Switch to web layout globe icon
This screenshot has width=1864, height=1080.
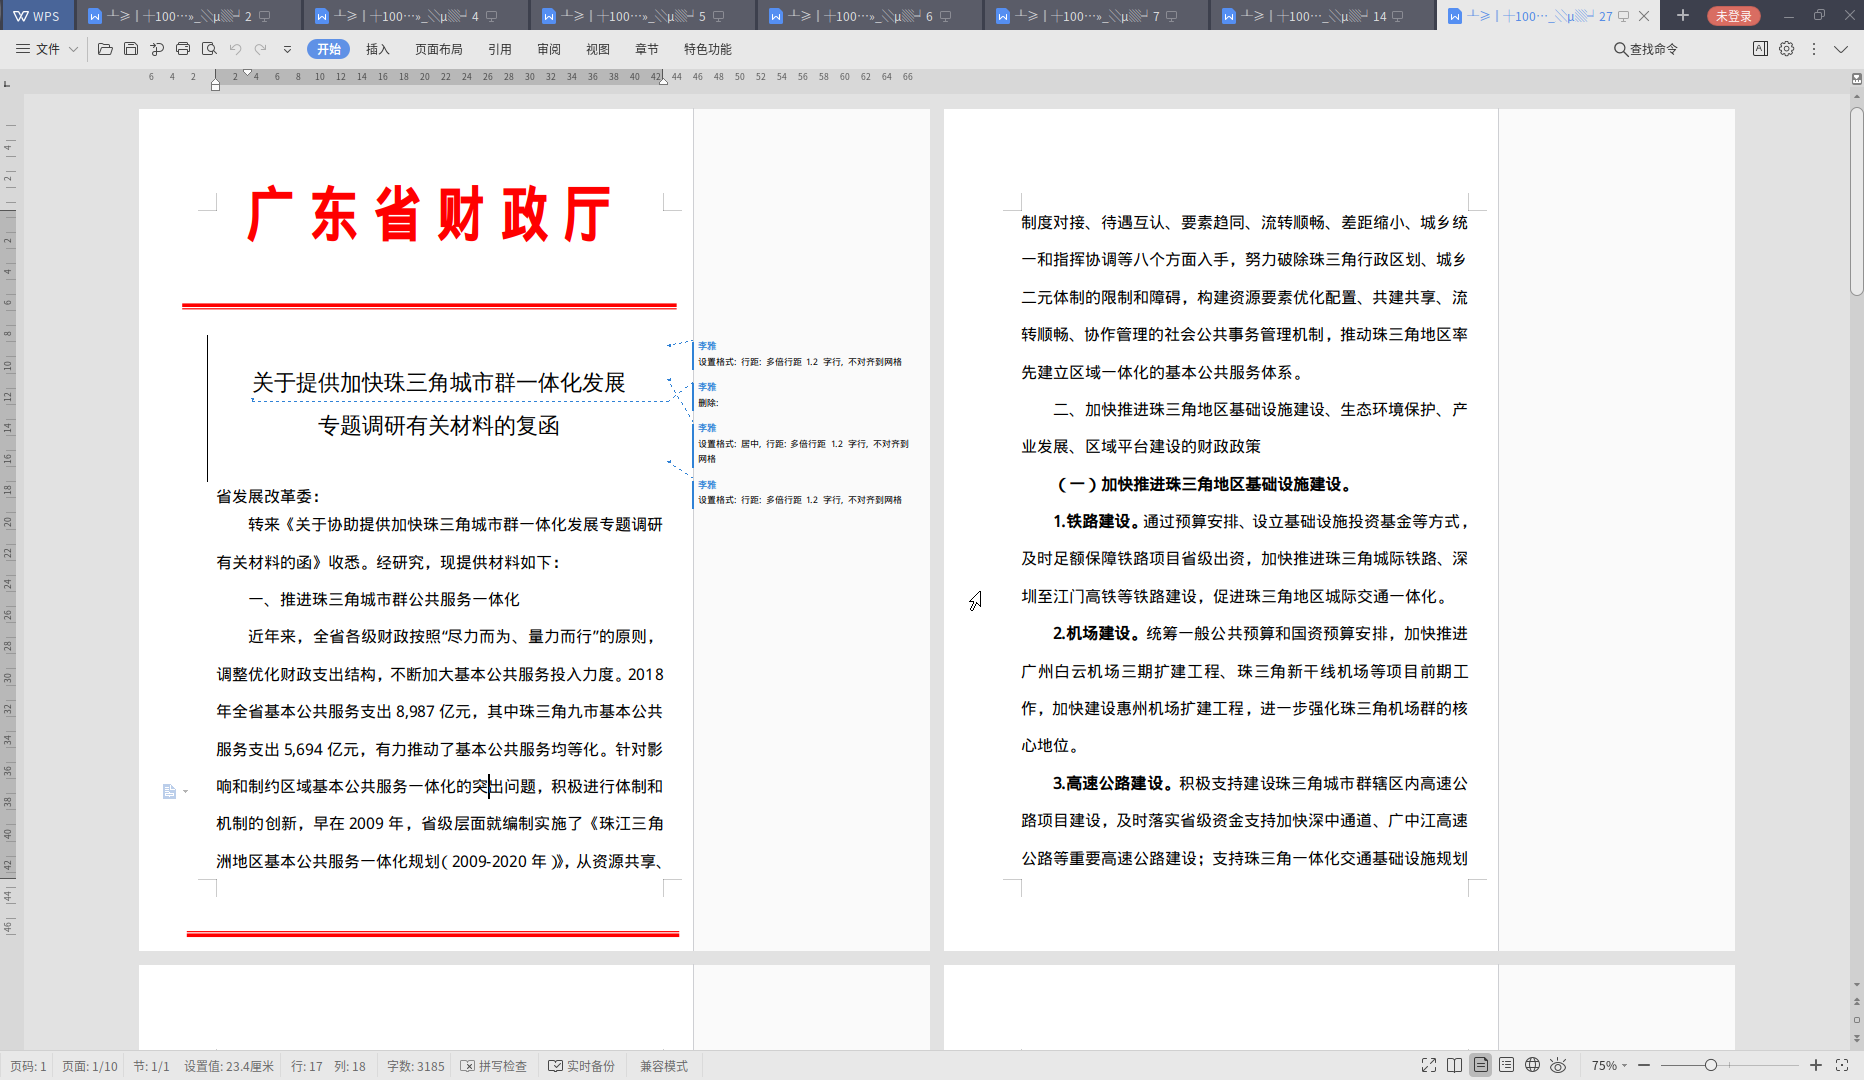(x=1532, y=1065)
